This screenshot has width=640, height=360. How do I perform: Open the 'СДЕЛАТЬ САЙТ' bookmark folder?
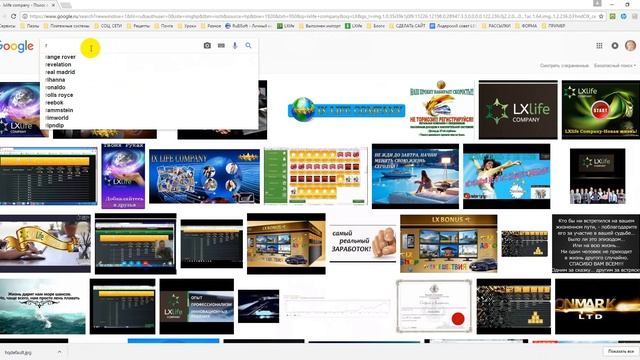pyautogui.click(x=407, y=26)
